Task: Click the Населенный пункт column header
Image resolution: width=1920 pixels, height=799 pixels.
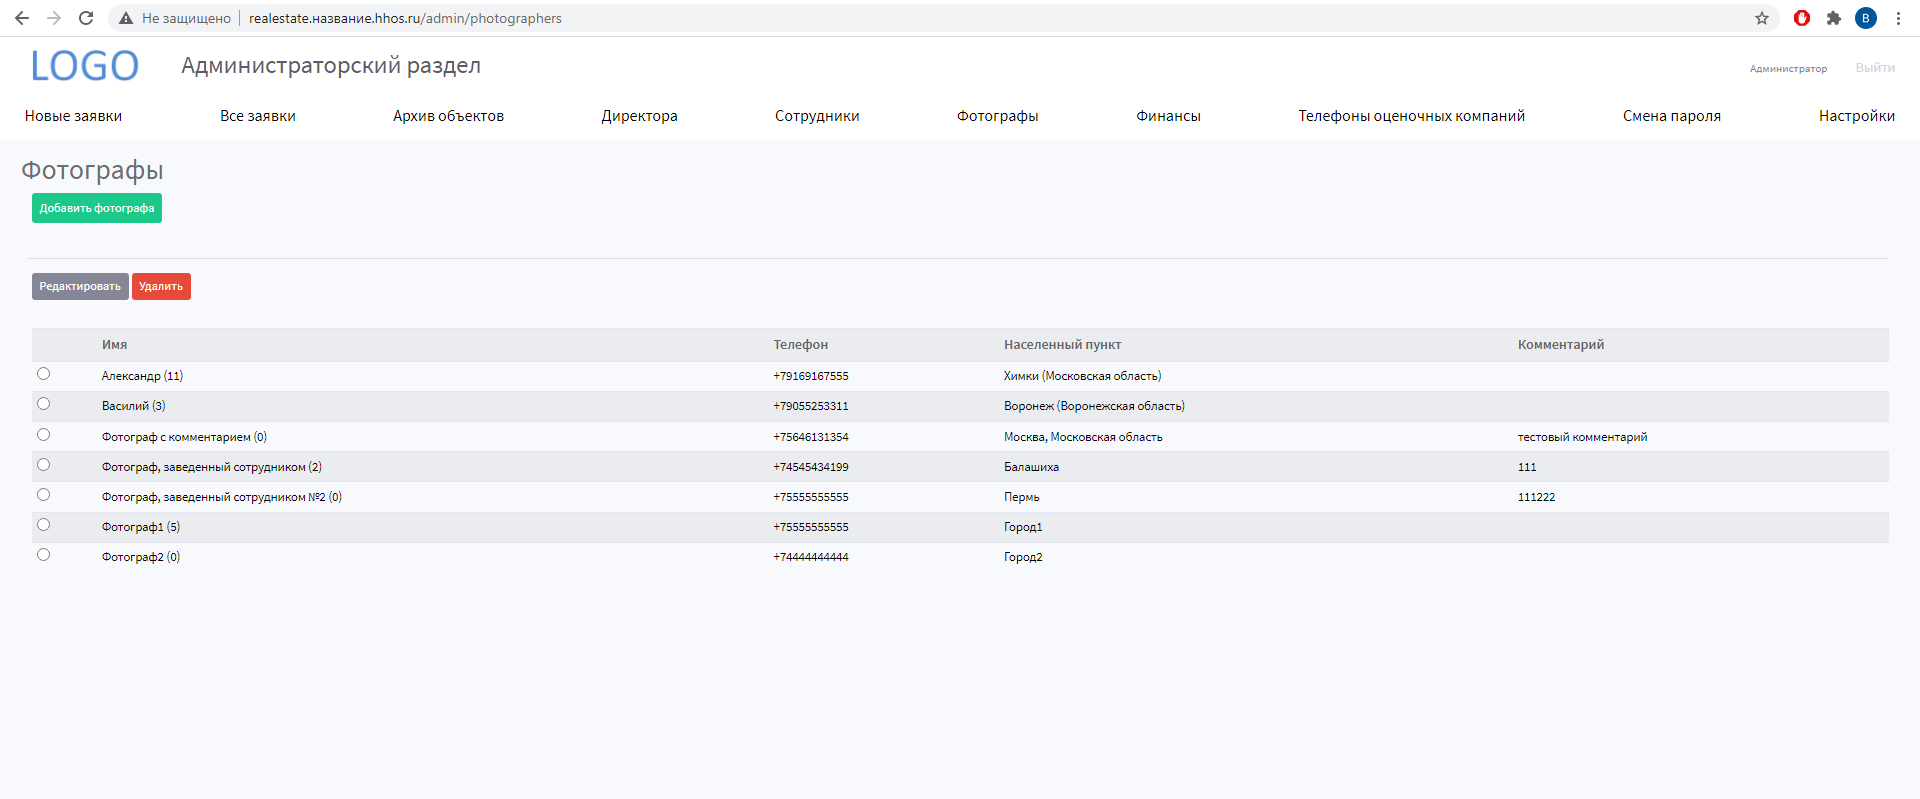Action: pyautogui.click(x=1062, y=345)
